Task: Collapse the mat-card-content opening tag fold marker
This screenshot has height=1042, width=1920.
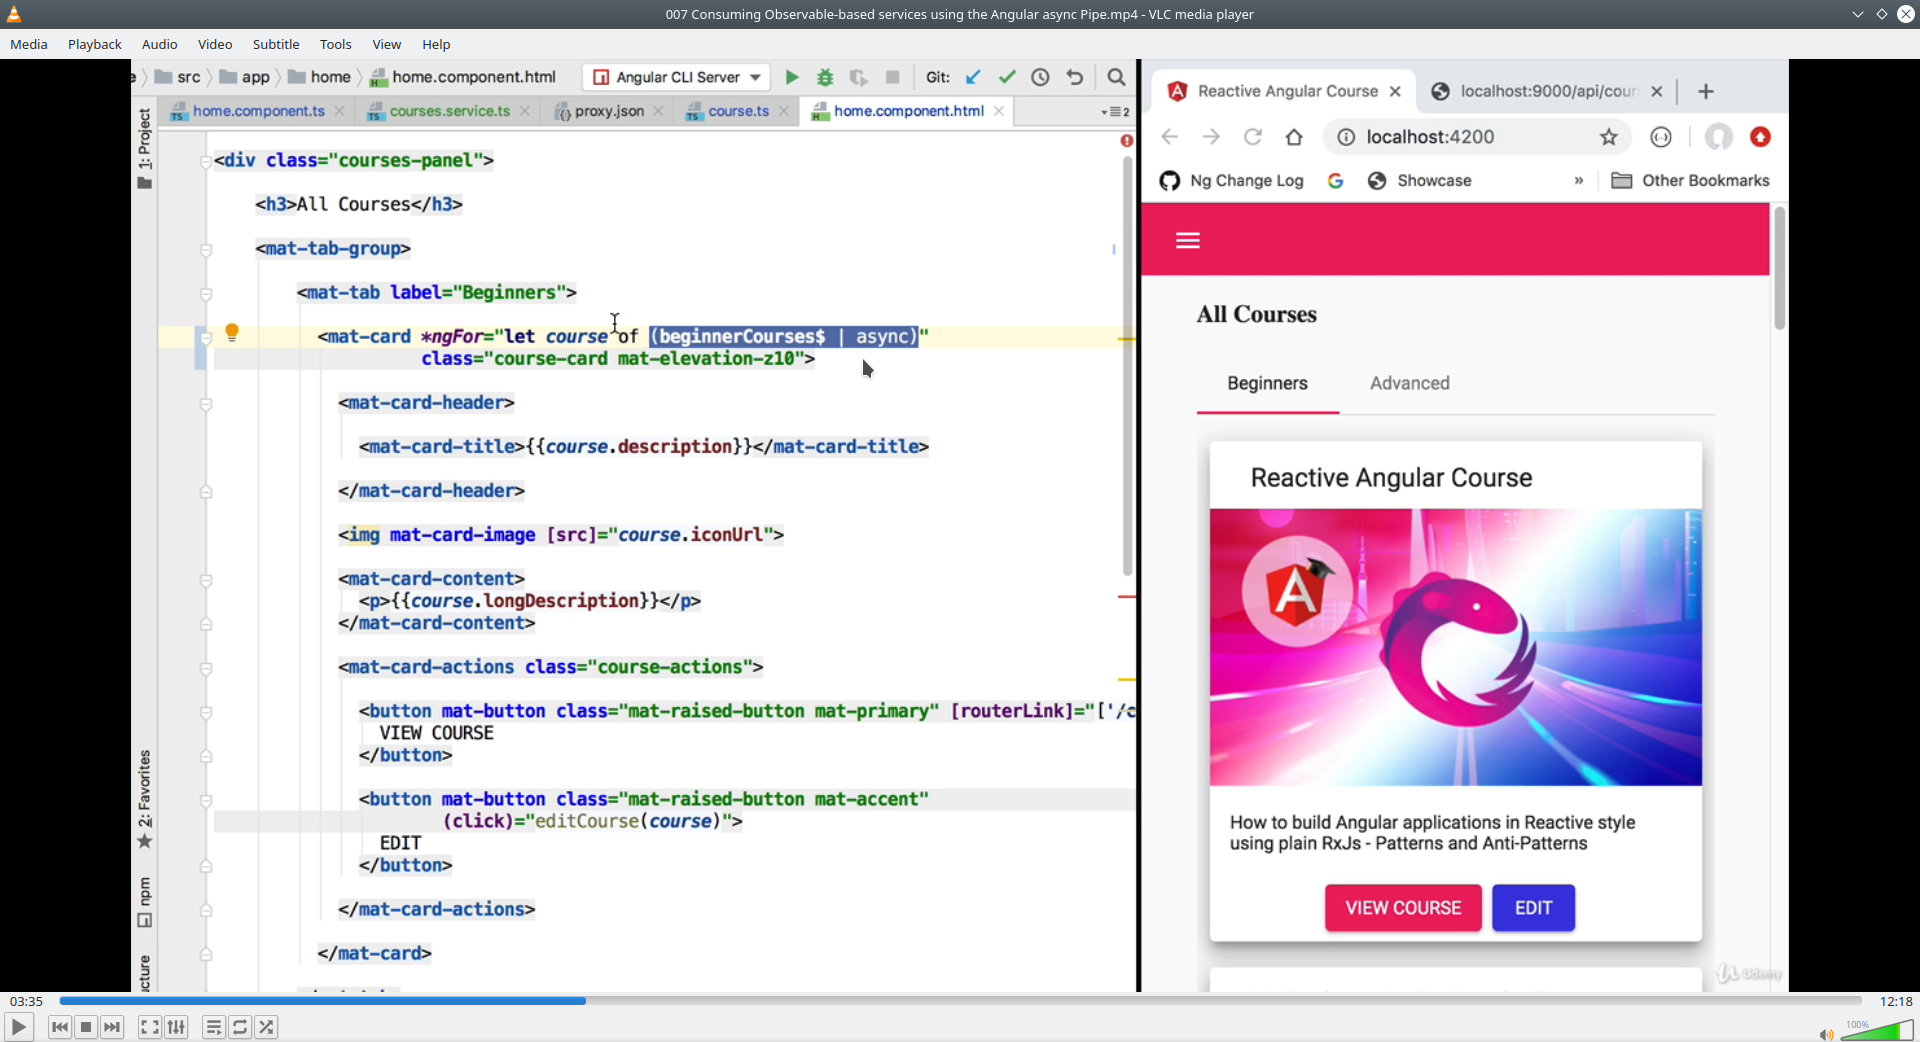Action: 206,579
